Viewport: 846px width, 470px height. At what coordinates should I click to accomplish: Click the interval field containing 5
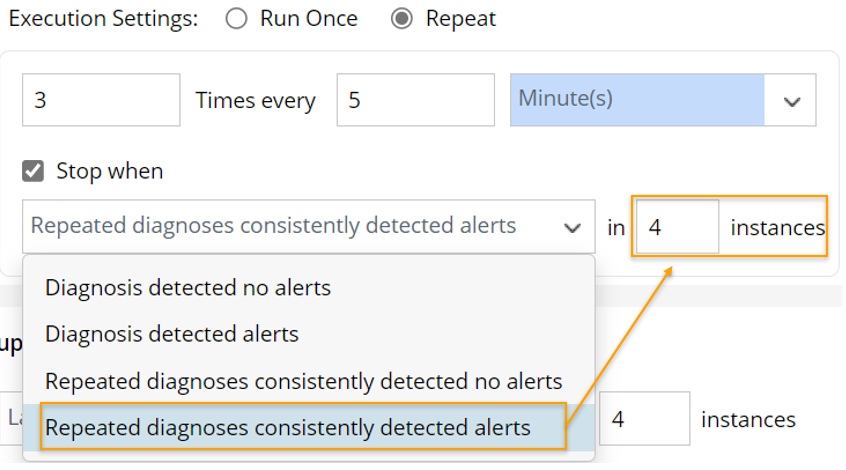415,100
